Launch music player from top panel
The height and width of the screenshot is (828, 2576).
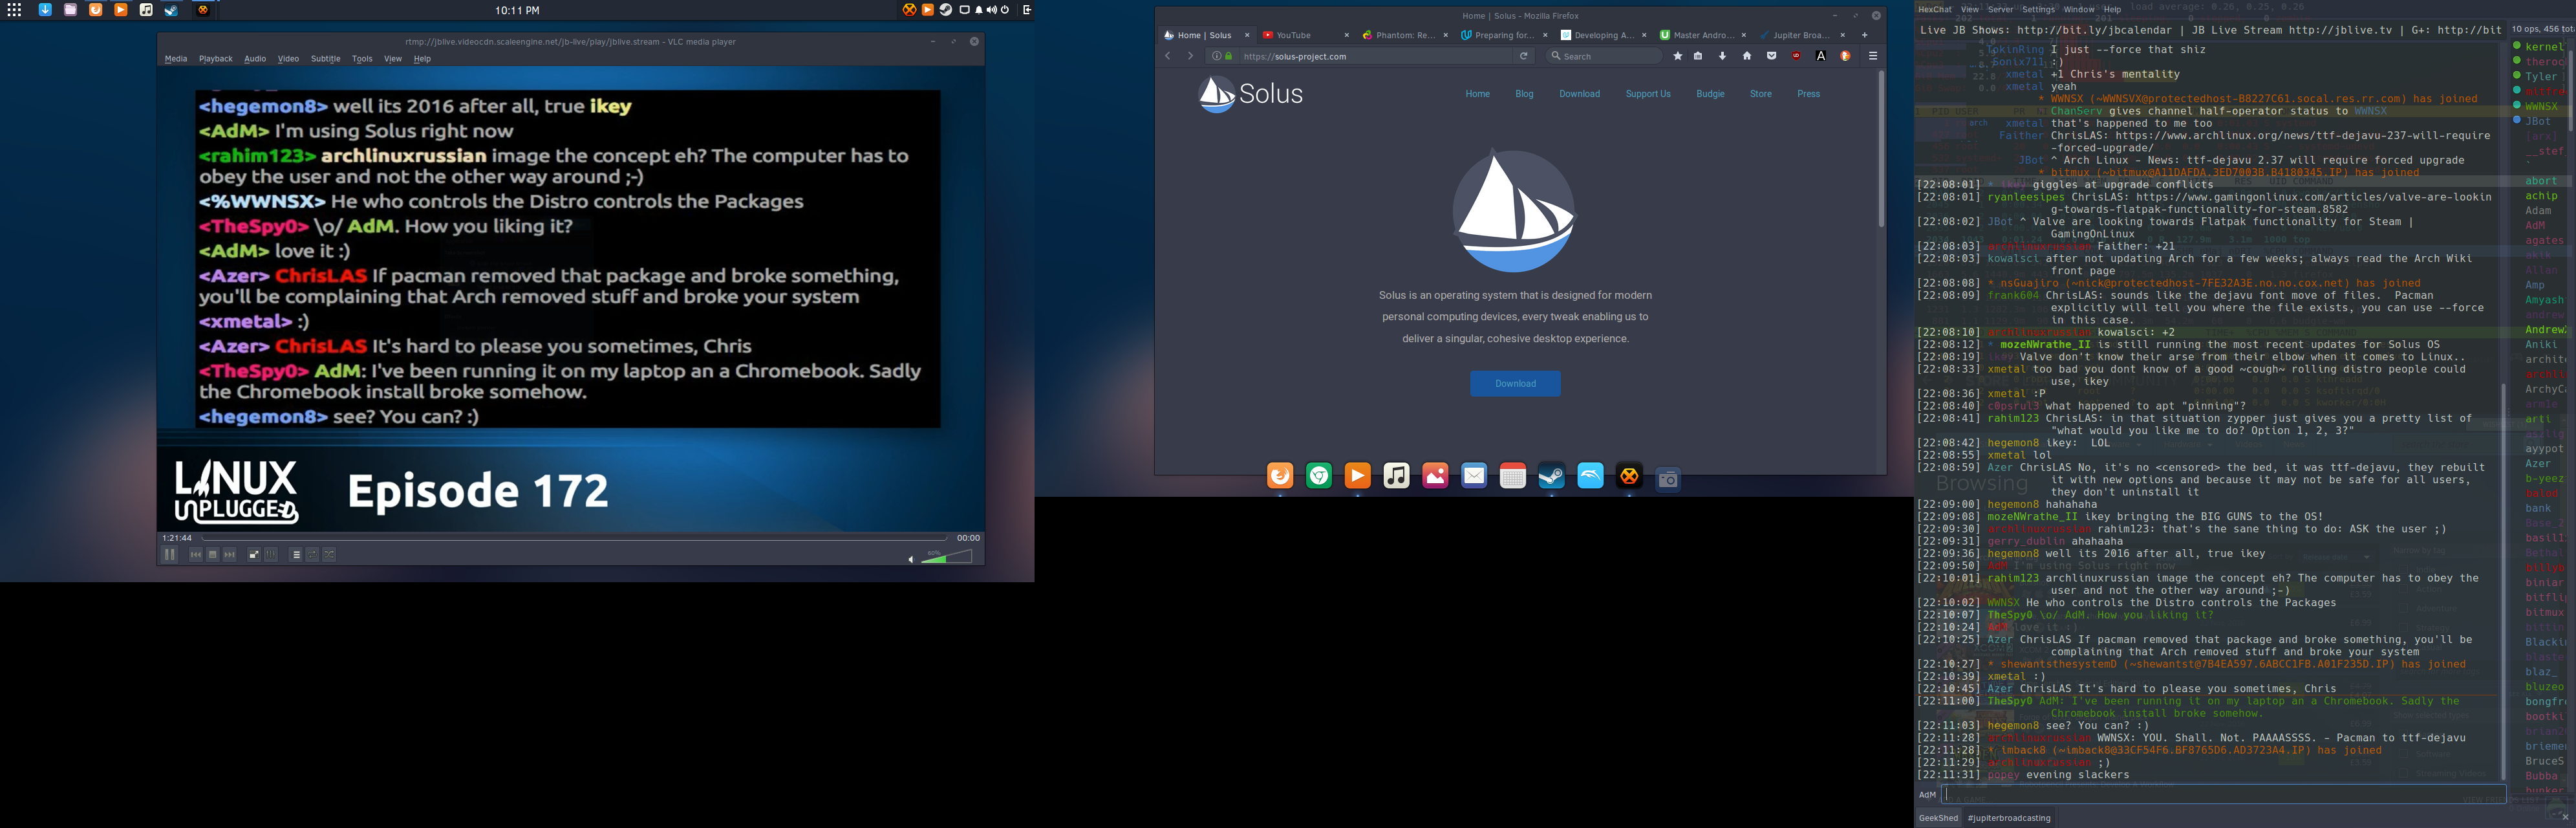click(x=146, y=10)
